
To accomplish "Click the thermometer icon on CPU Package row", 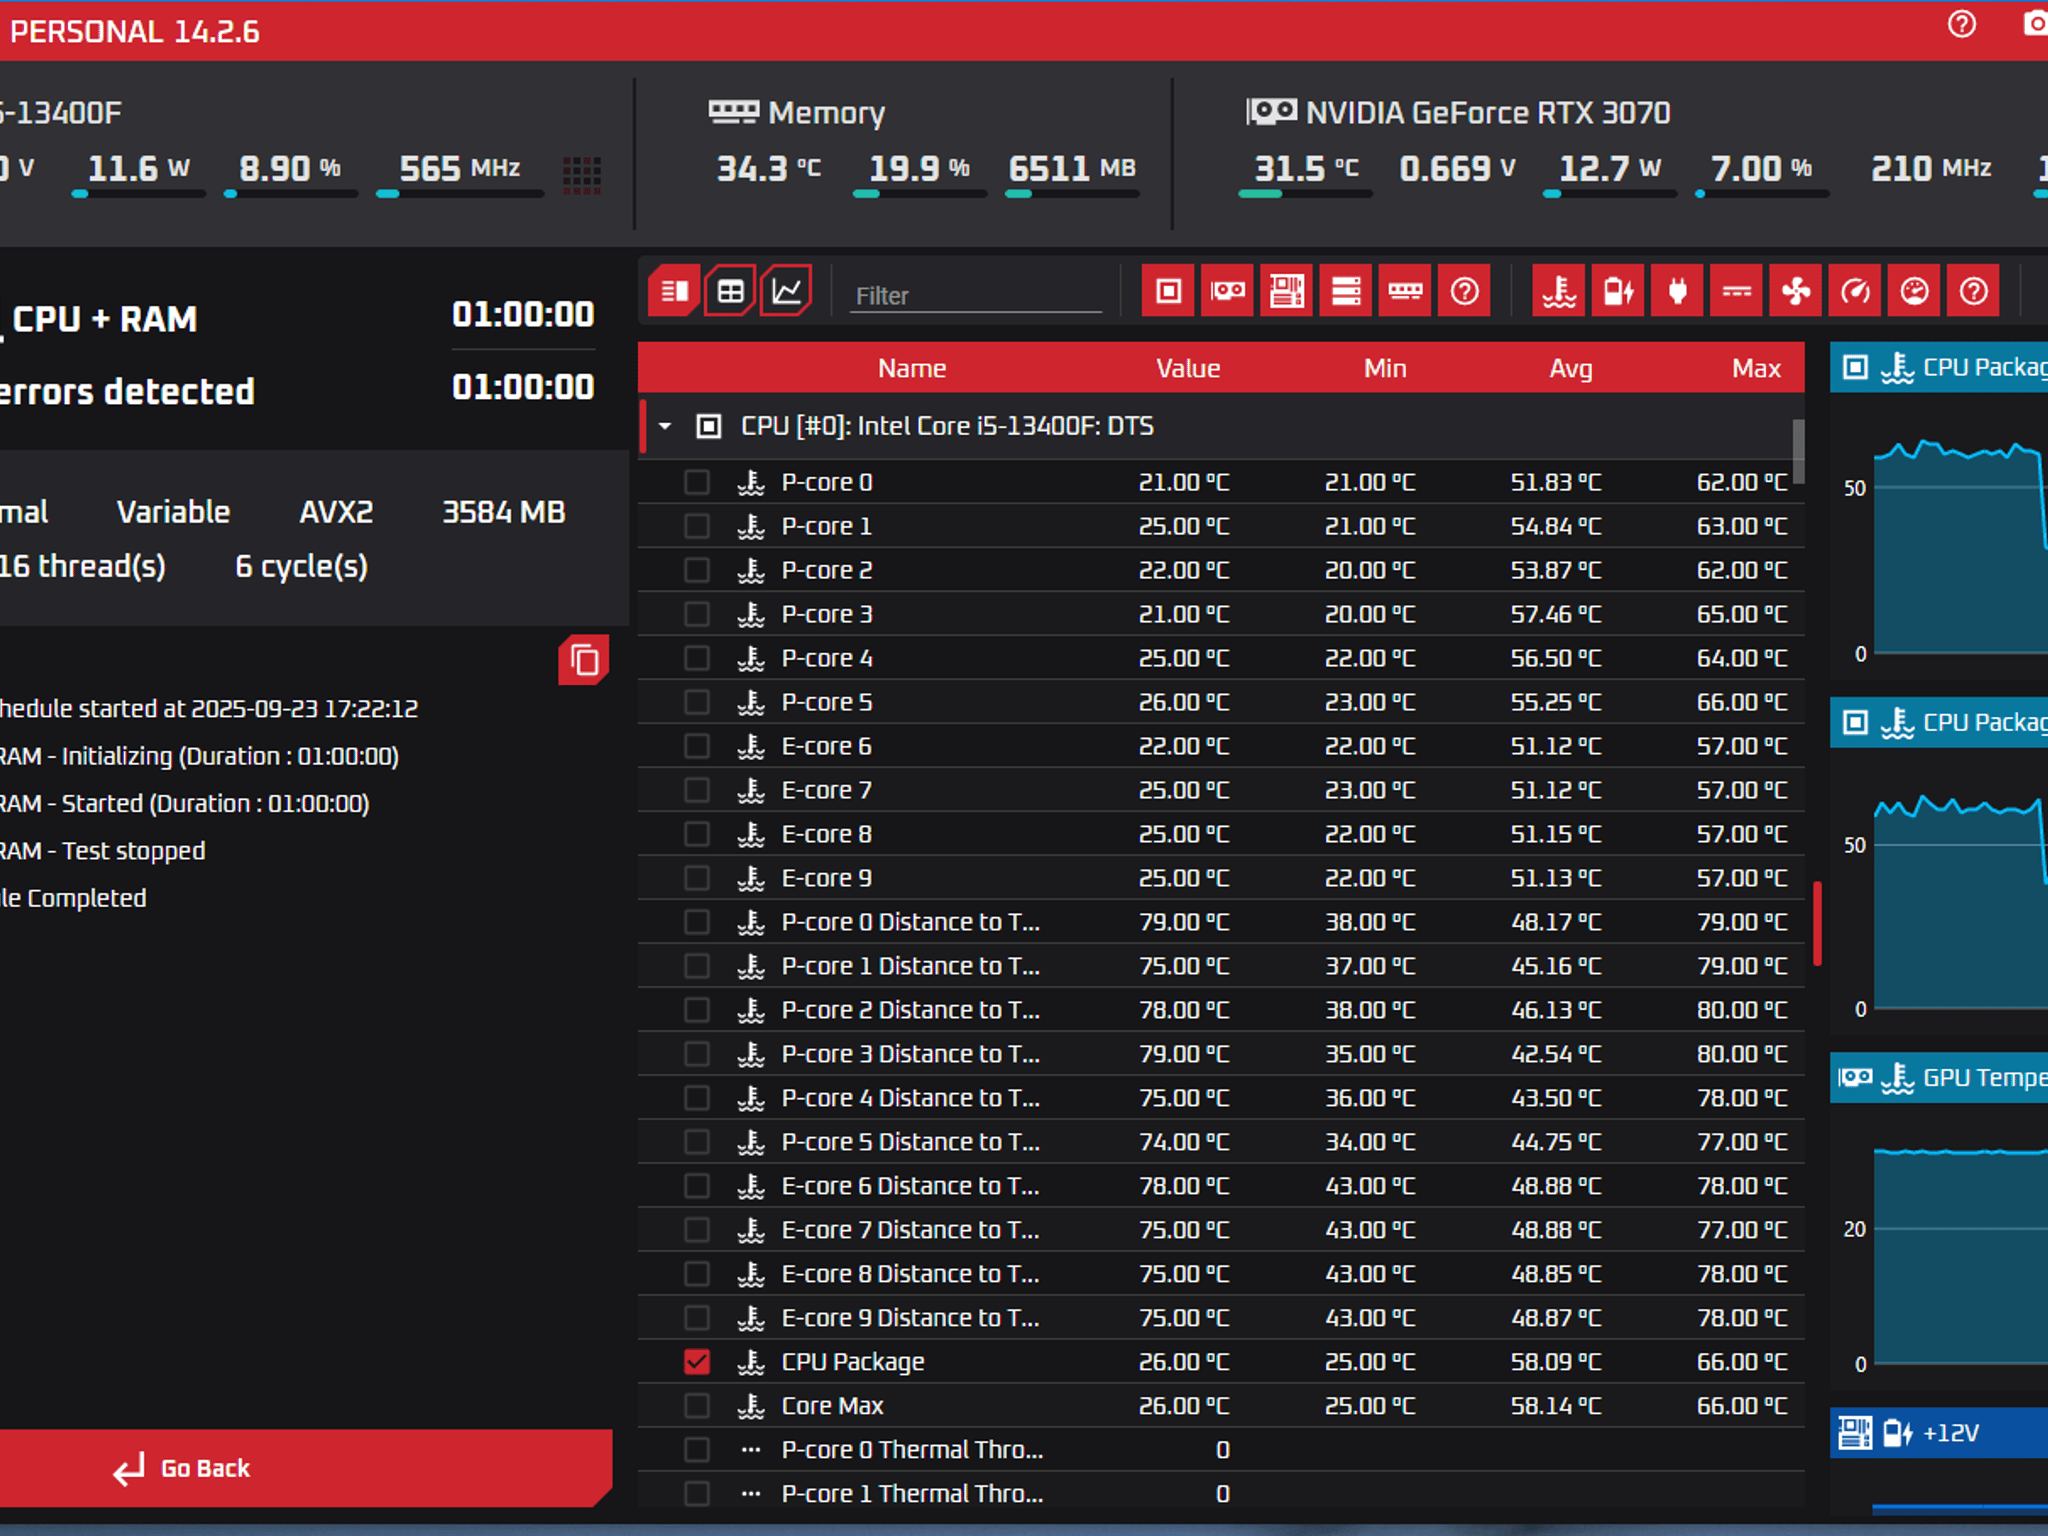I will tap(751, 1362).
